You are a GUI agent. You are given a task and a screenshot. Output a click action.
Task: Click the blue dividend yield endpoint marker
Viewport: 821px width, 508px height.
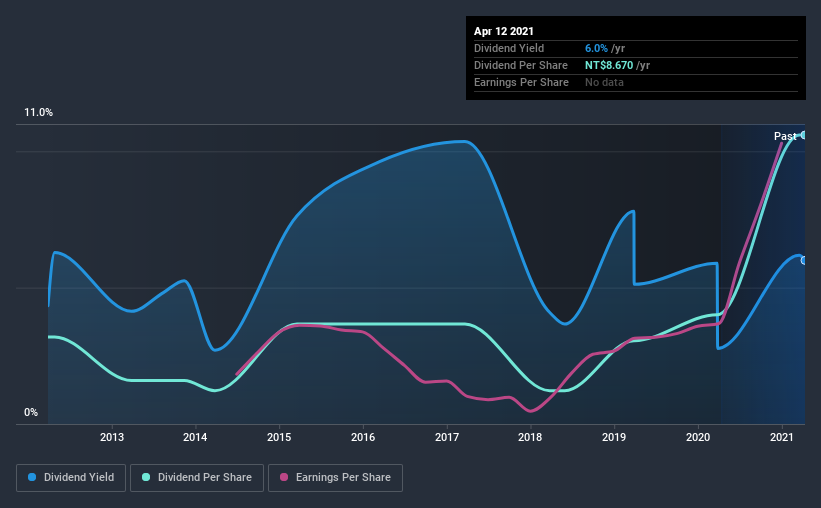tap(804, 260)
